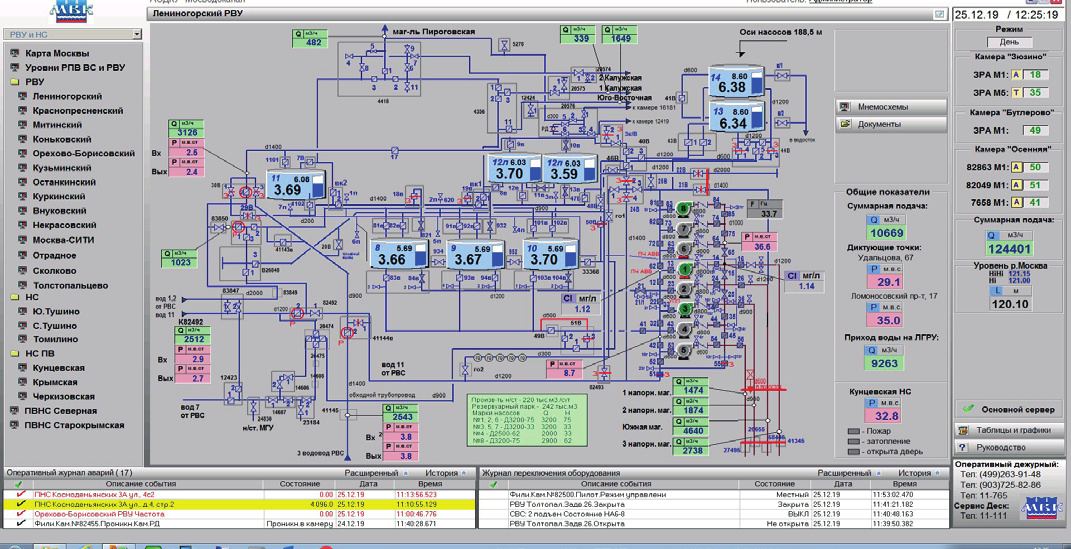Select Краснопресненский station
The width and height of the screenshot is (1071, 549).
click(78, 111)
